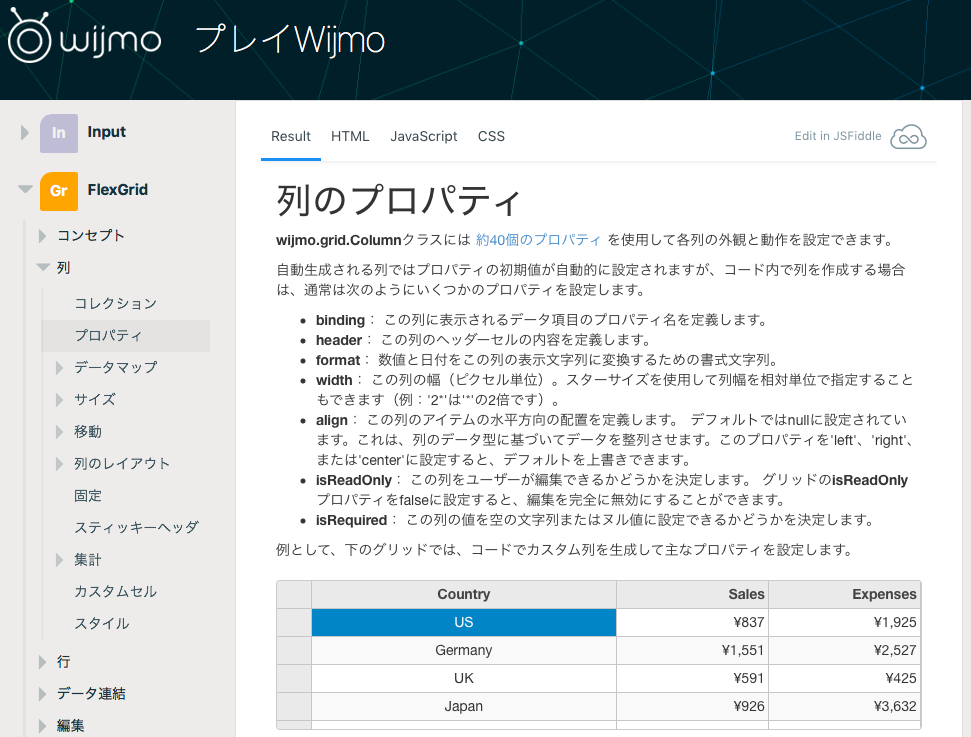Expand the 列のレイアウト node arrow

[x=59, y=464]
